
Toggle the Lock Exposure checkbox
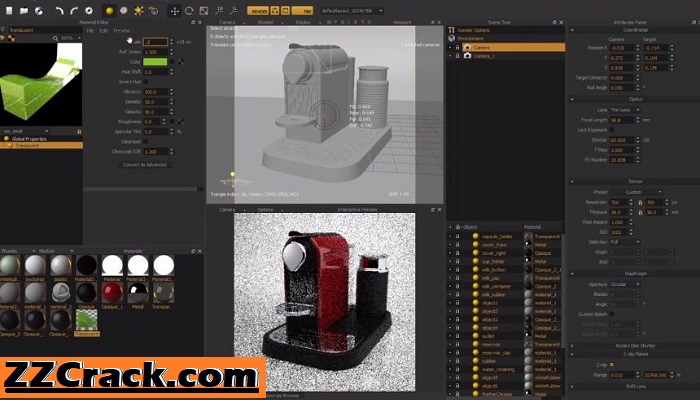coord(612,130)
